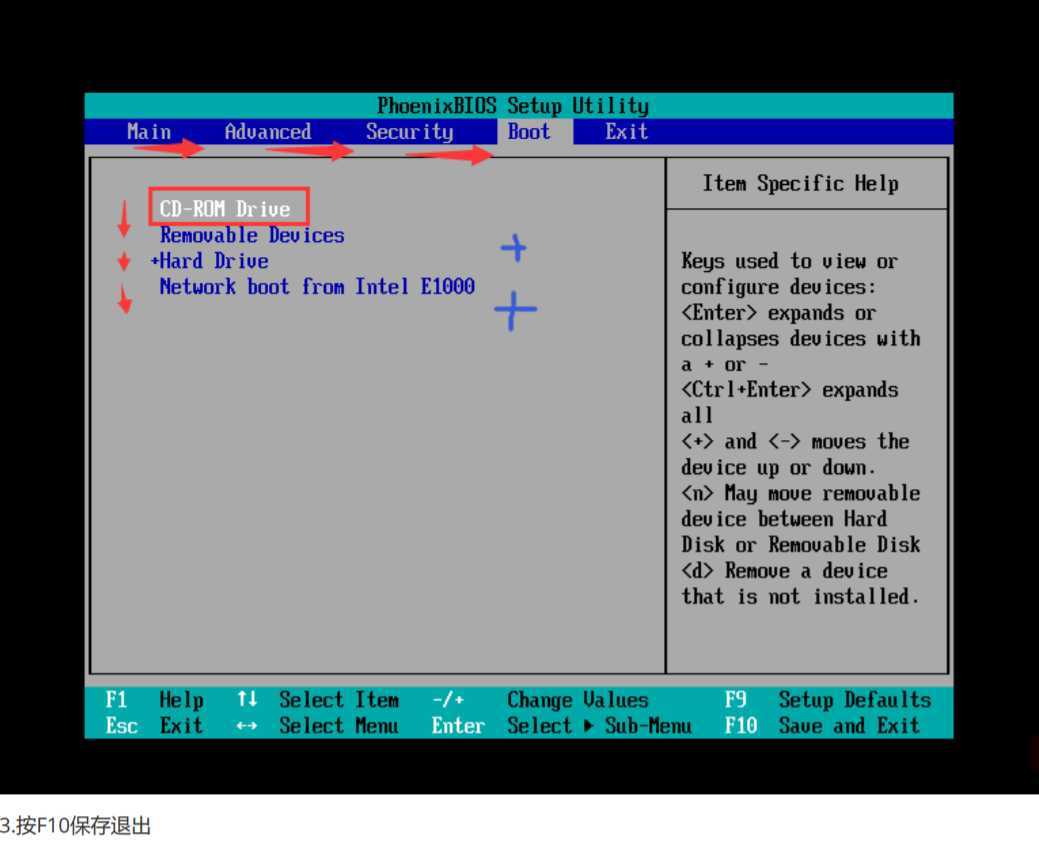Click the Enter Select Sub-Menu hint
1039x844 pixels.
click(561, 725)
